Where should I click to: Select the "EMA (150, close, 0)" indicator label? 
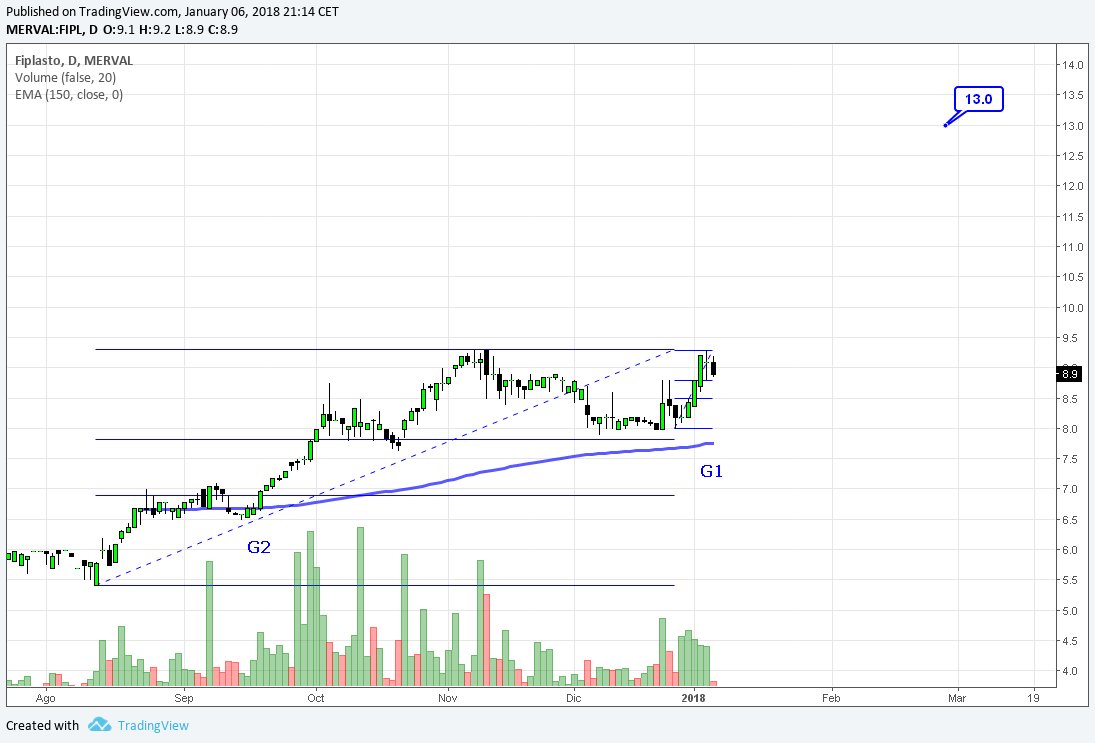point(69,94)
